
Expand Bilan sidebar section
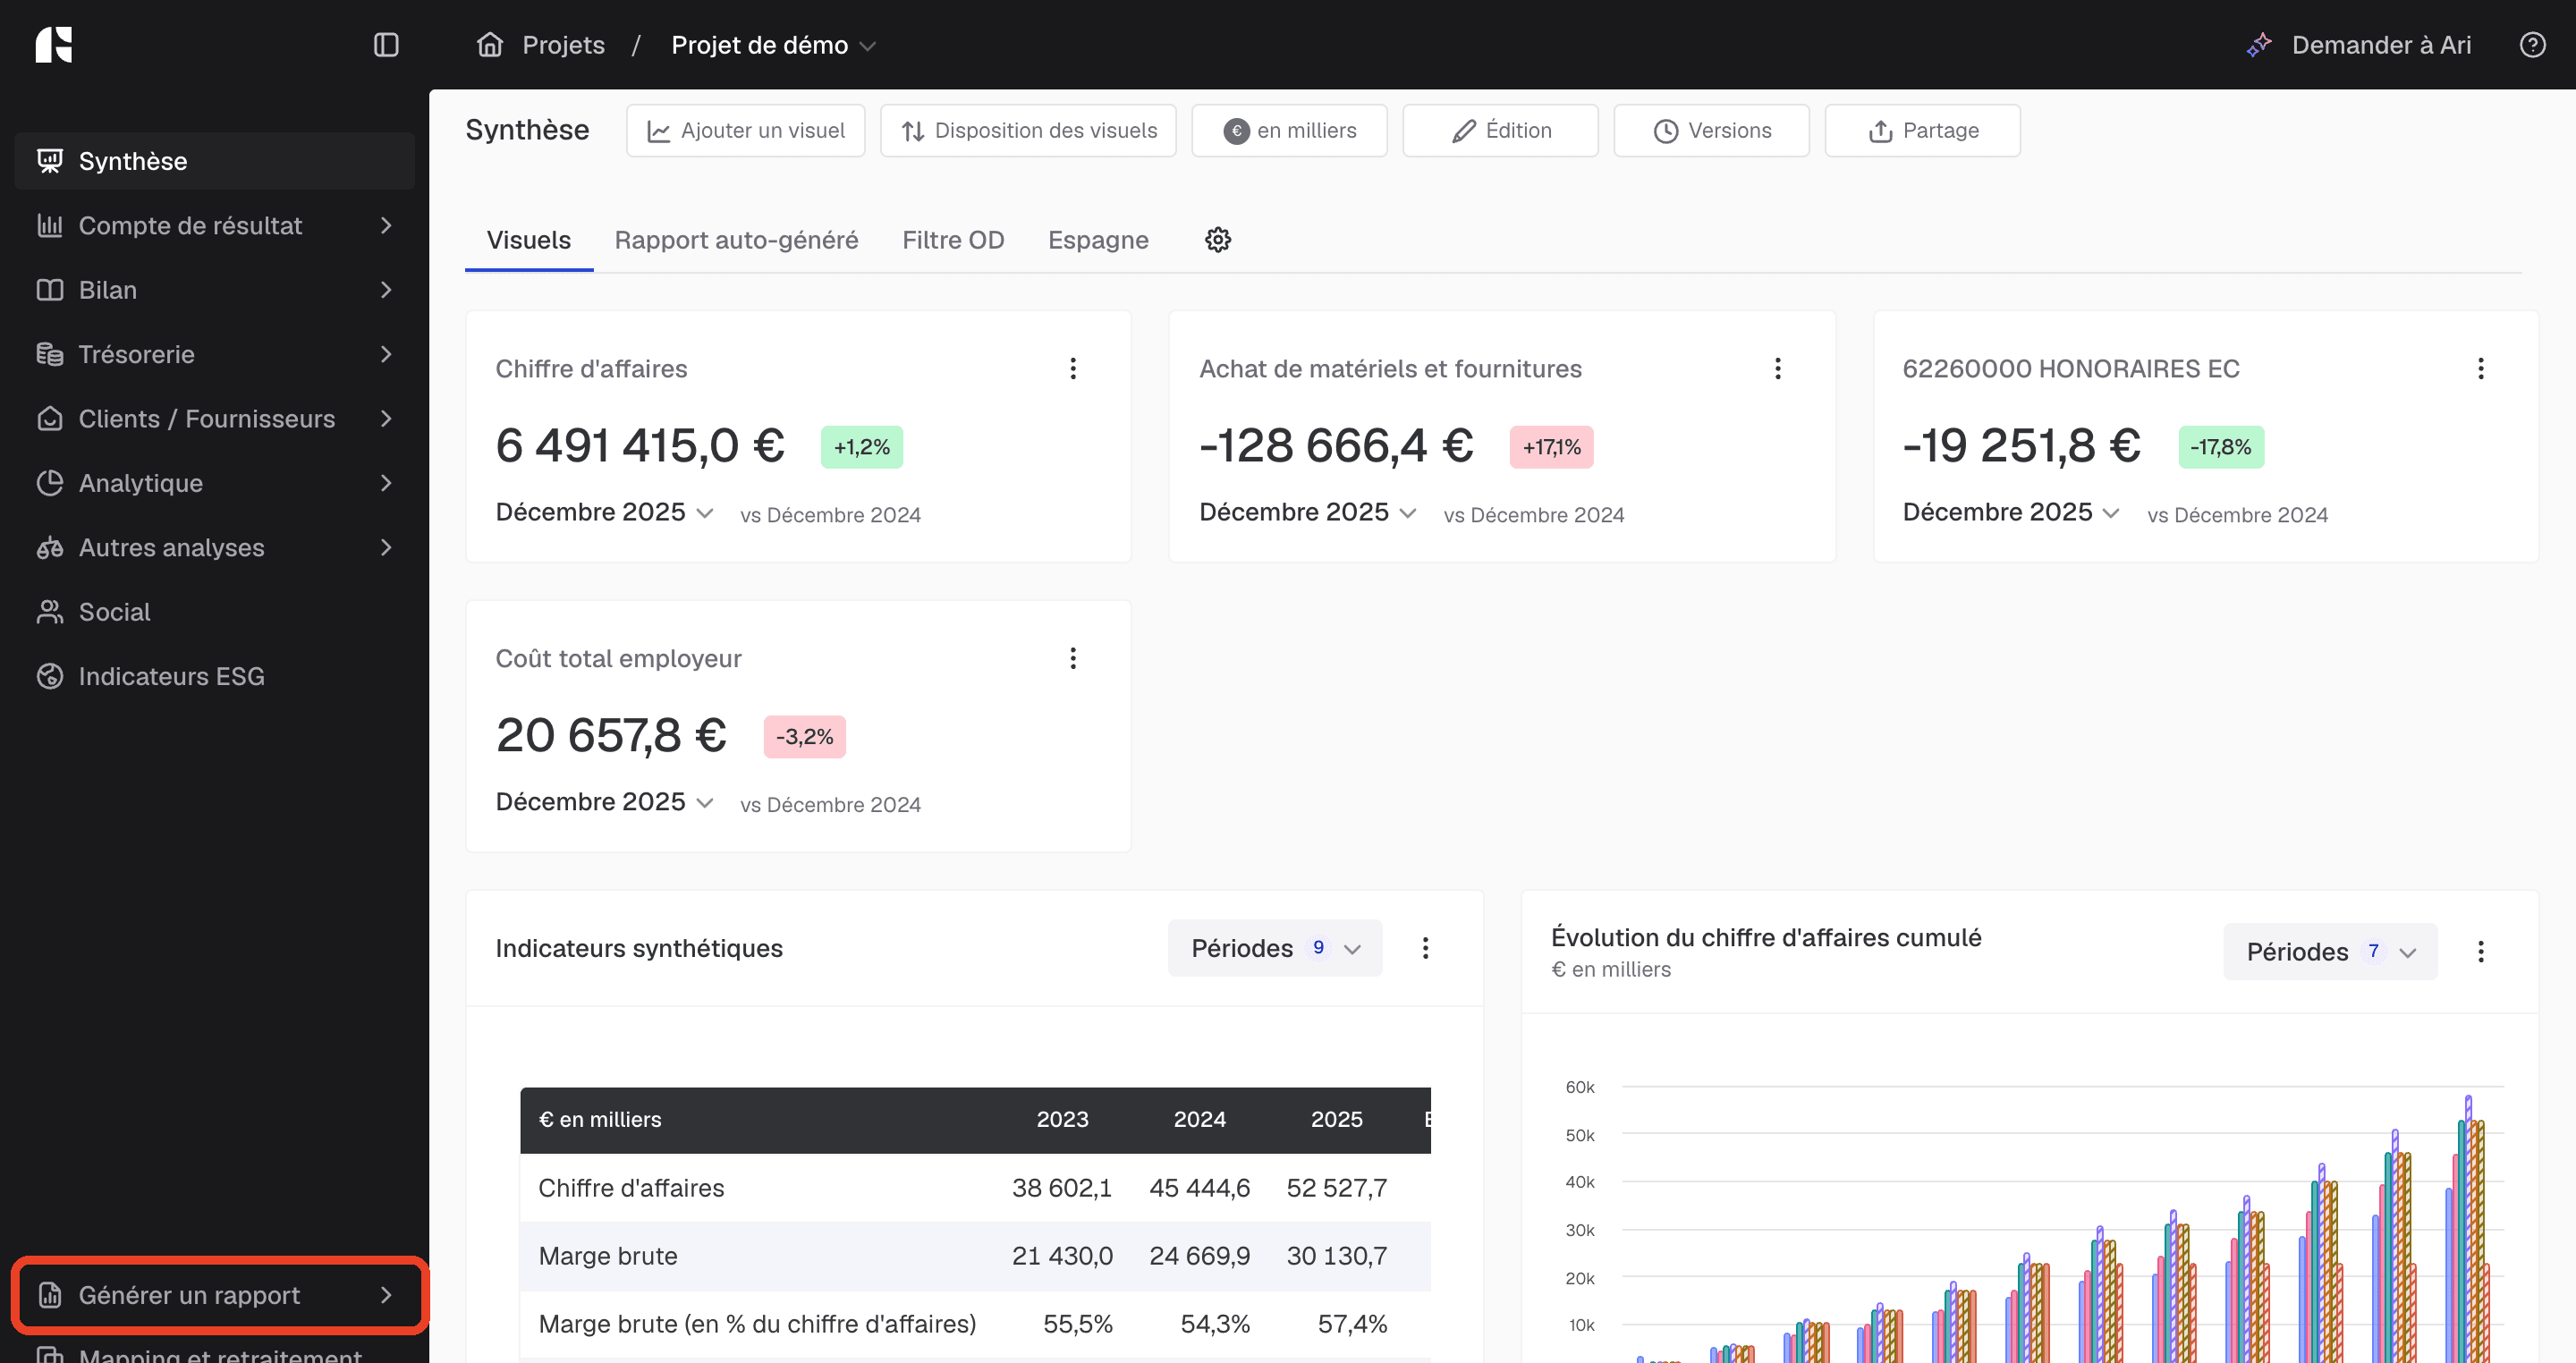click(214, 290)
